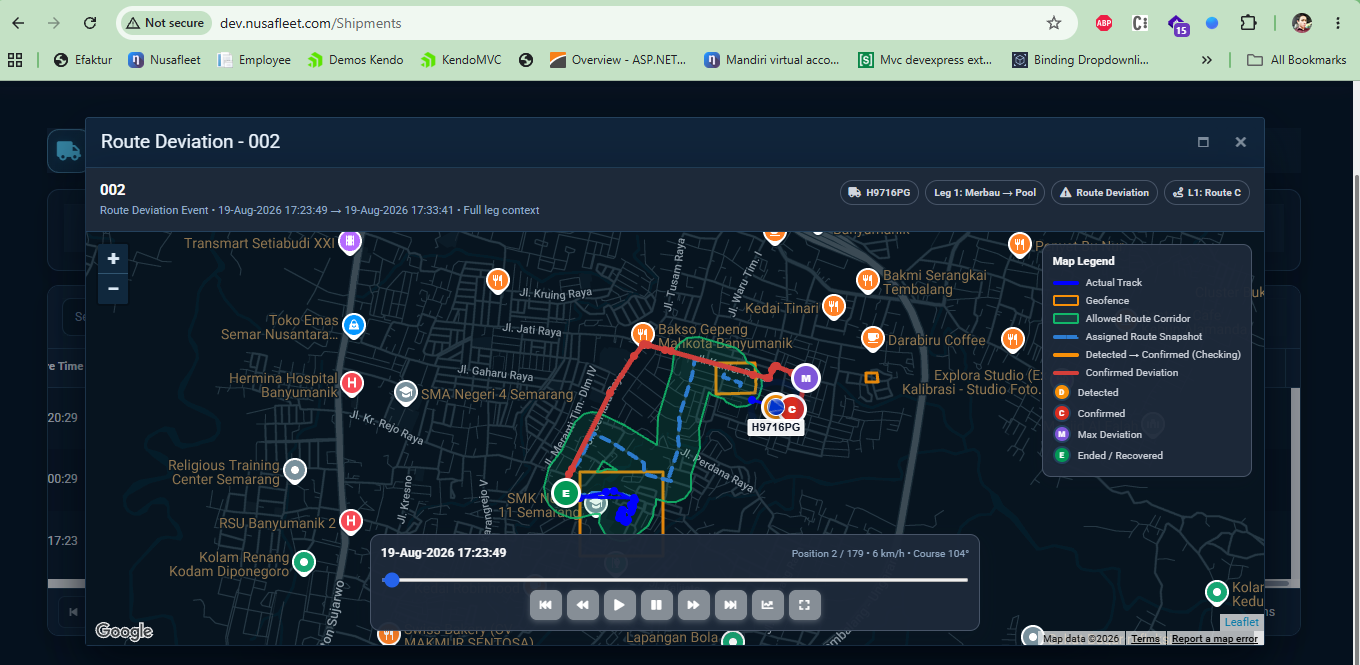Screen dimensions: 1360x665
Task: Open the AdBlock Plus extension icon
Action: (x=1104, y=22)
